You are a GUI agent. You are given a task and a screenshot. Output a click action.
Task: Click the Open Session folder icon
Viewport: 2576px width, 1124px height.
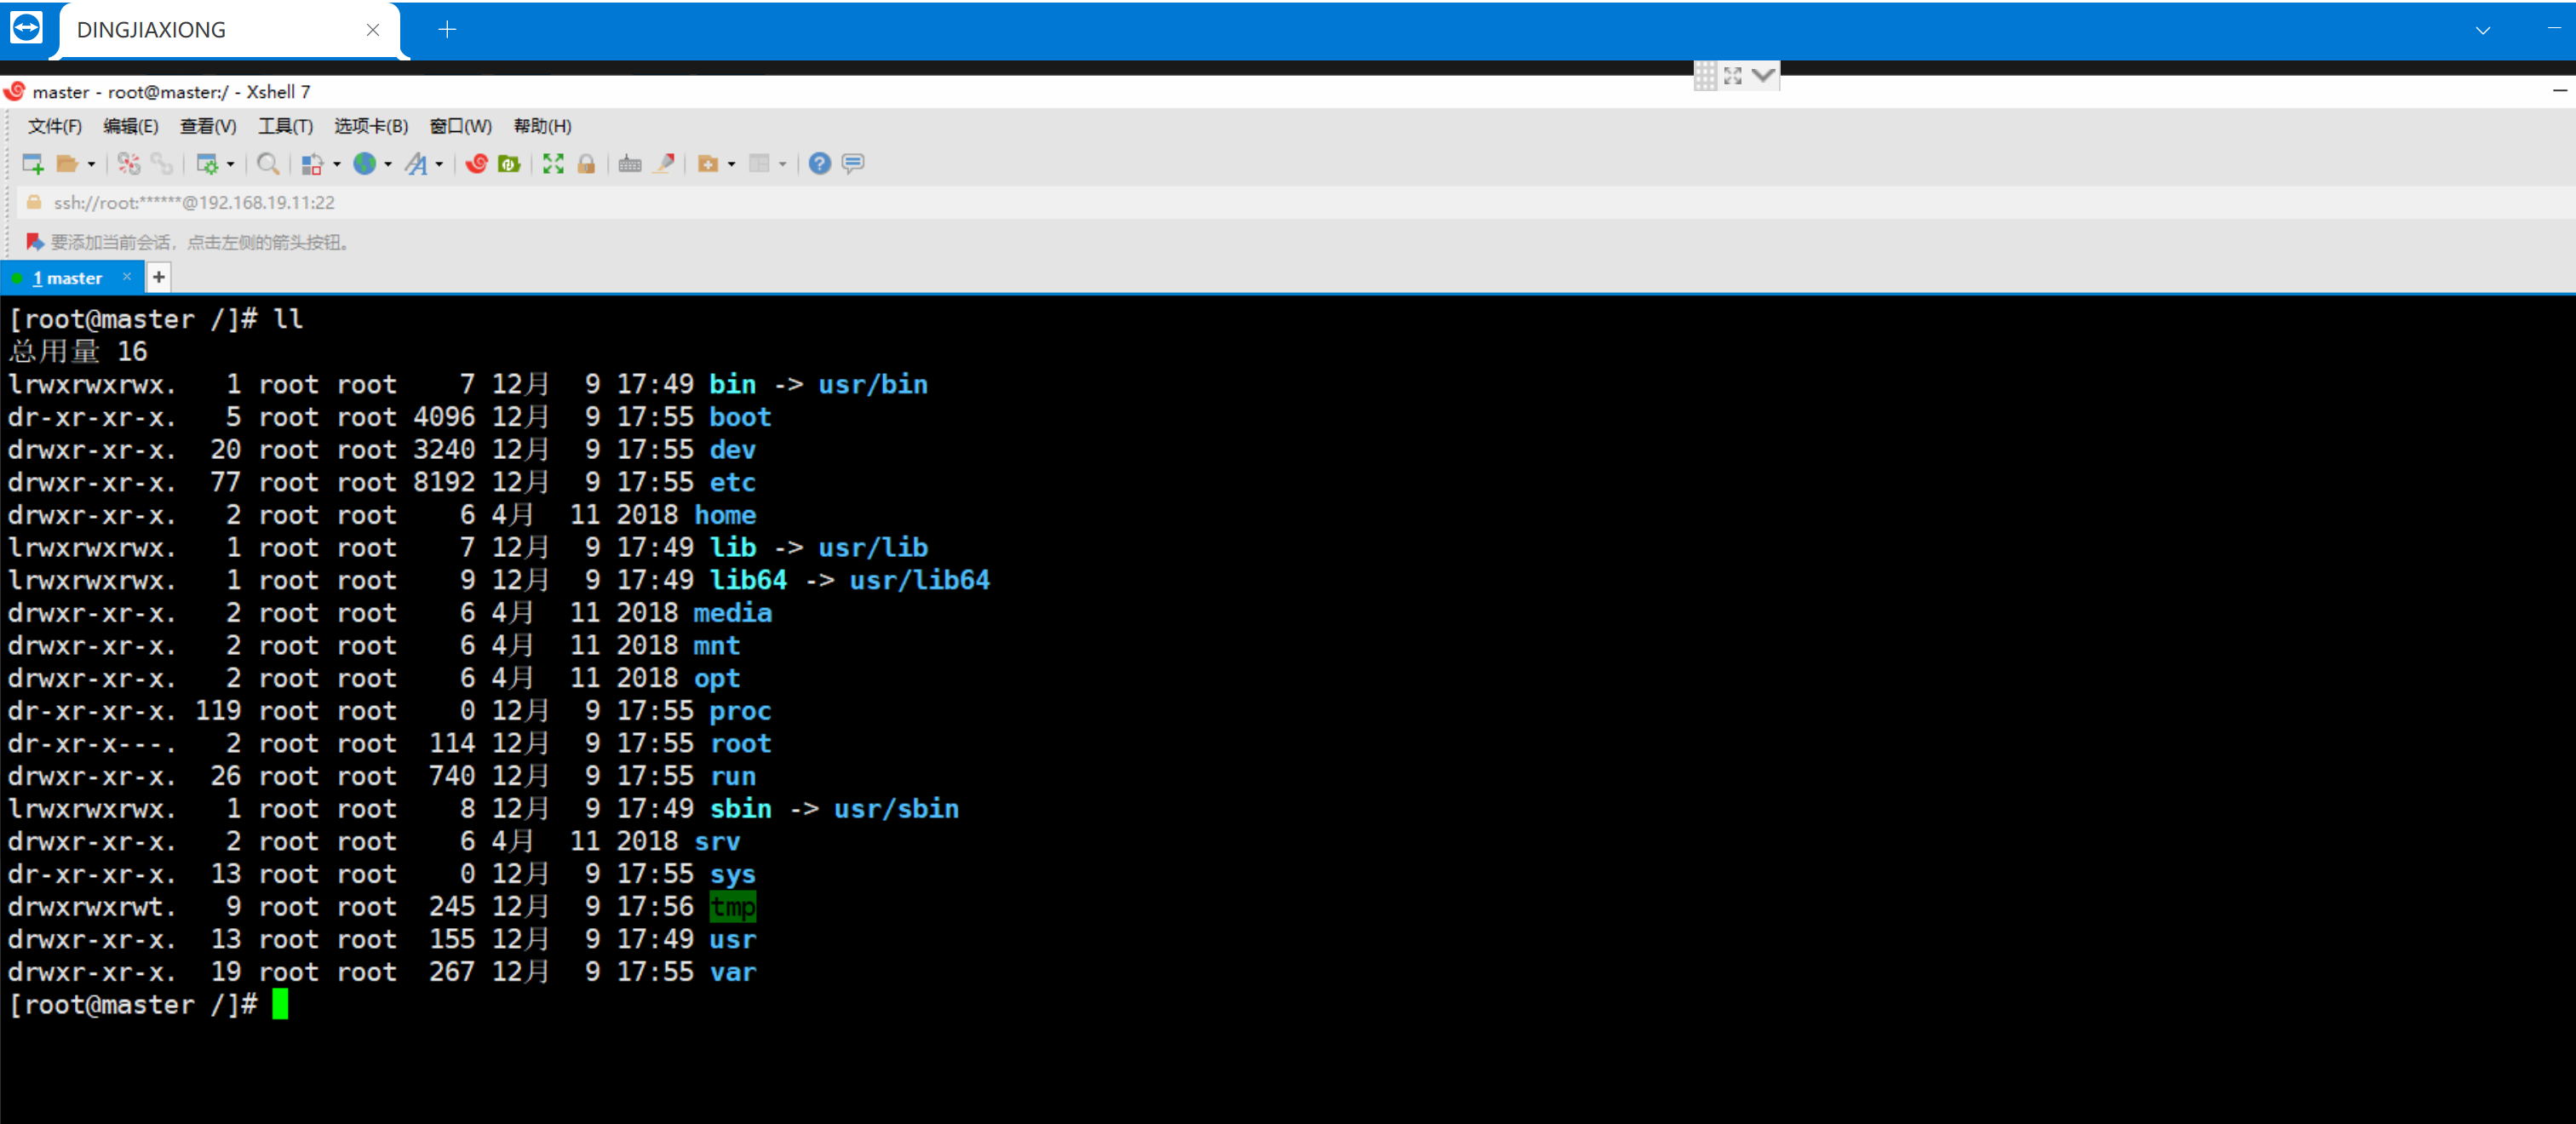(x=67, y=164)
